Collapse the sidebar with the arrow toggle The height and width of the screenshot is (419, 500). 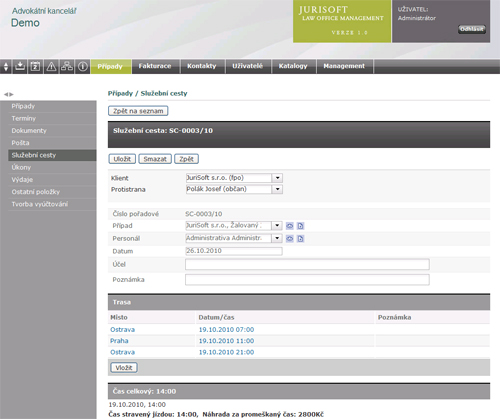point(9,94)
